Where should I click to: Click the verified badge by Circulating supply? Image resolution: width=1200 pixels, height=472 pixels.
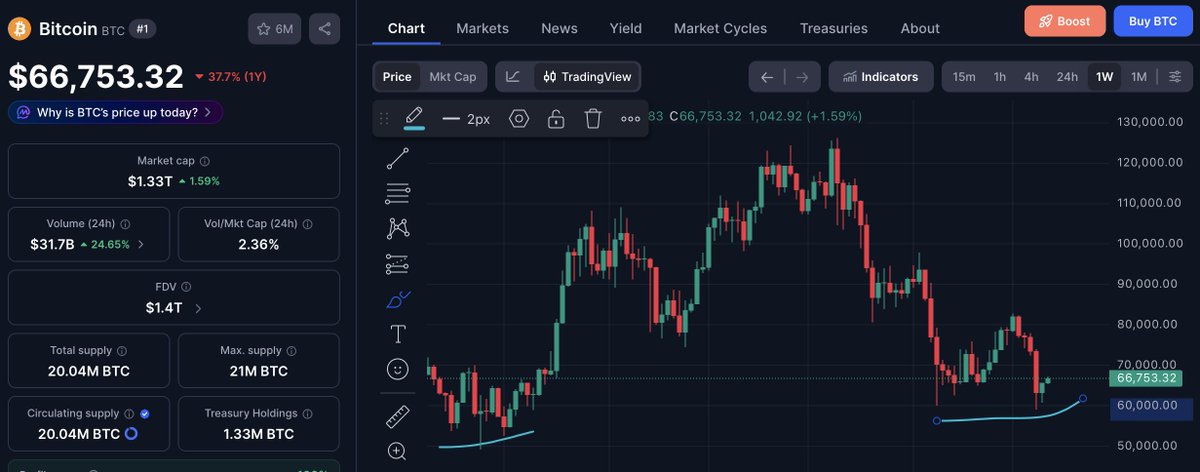145,413
